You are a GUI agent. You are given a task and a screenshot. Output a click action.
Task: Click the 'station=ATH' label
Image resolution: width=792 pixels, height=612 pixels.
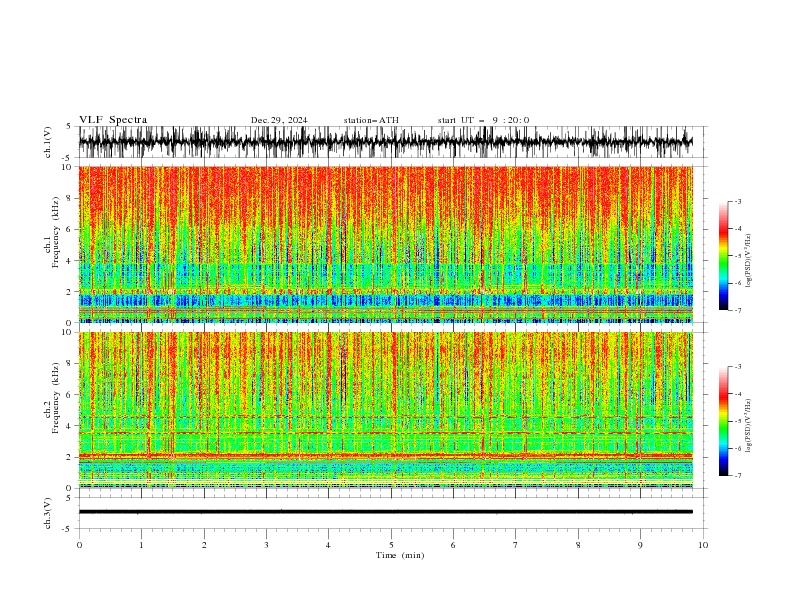(371, 120)
